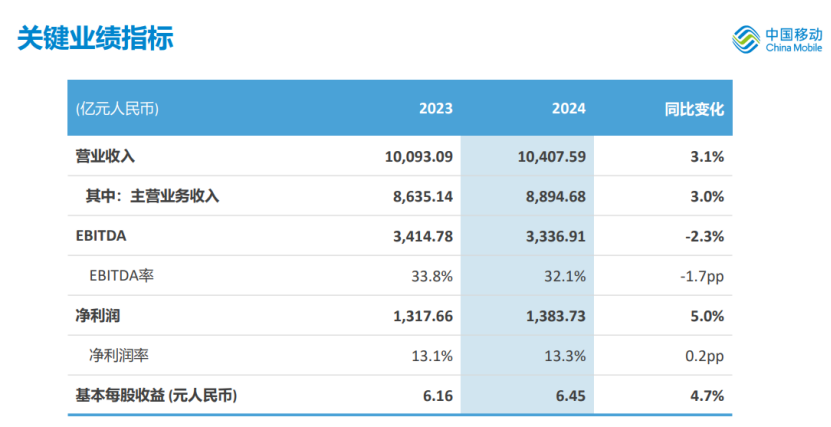Image resolution: width=831 pixels, height=427 pixels.
Task: Select the 其中：主营业务收入 row label
Action: click(152, 196)
